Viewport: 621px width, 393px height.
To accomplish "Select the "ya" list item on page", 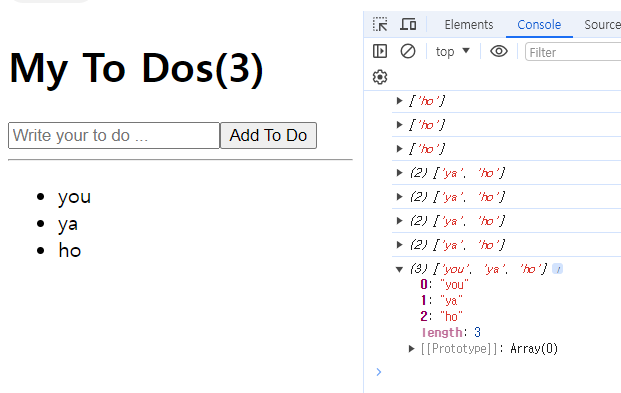I will pyautogui.click(x=68, y=224).
